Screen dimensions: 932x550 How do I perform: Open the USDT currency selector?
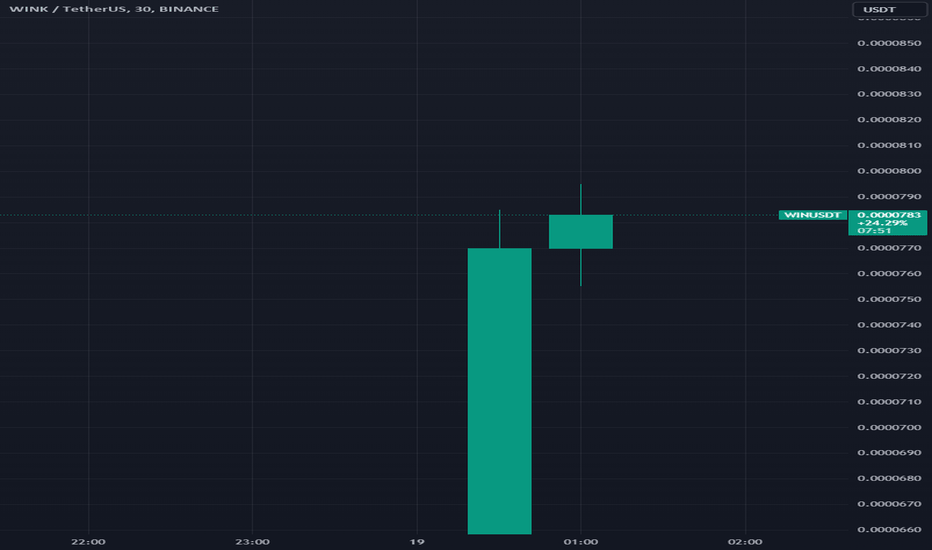(x=889, y=10)
